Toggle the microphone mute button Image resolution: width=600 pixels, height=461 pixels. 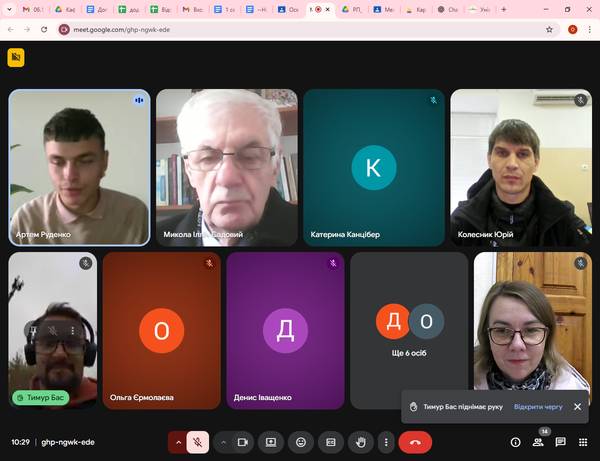point(199,442)
